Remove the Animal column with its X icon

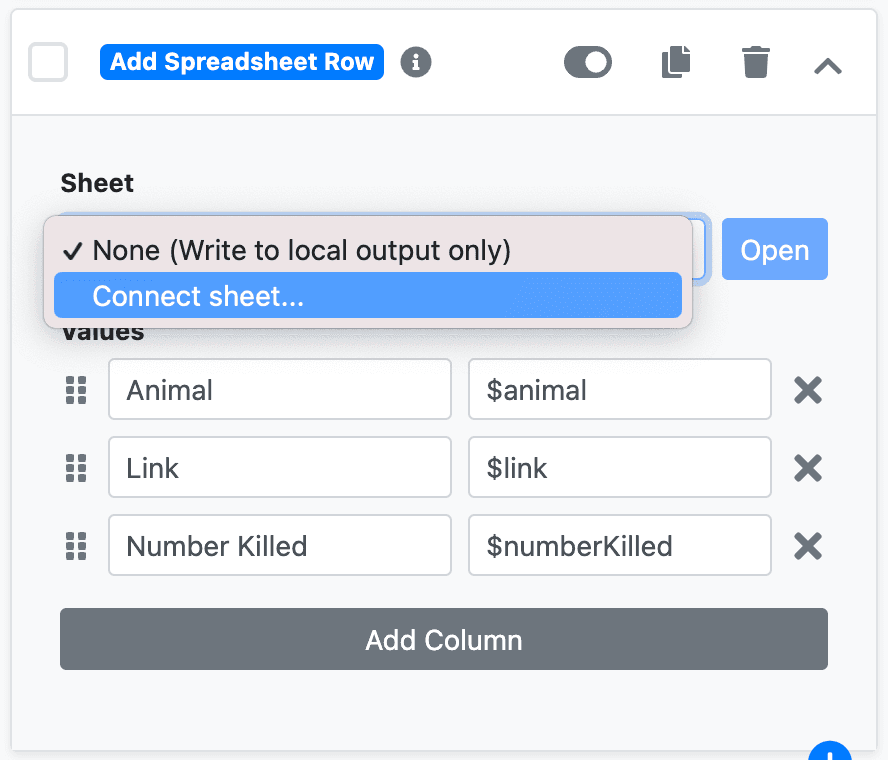[807, 390]
